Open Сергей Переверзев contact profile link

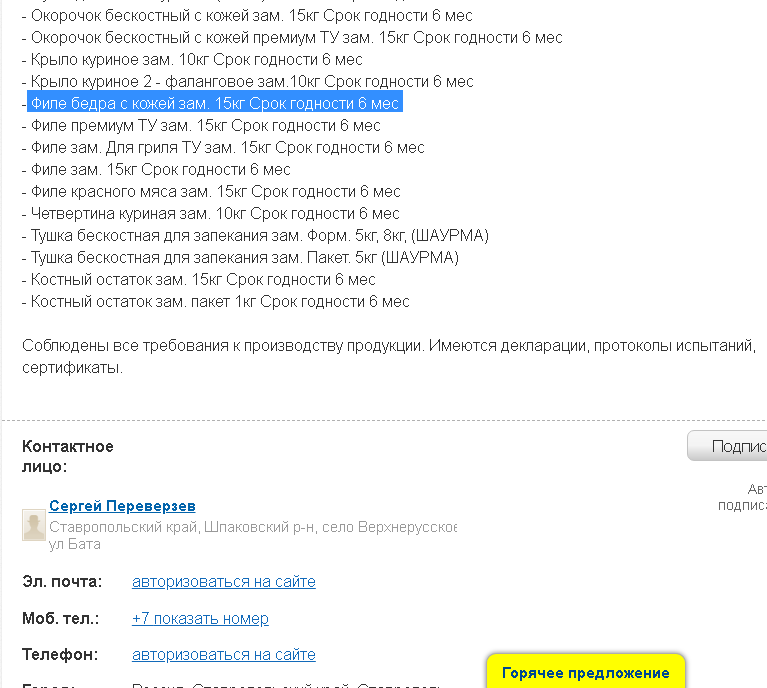(122, 506)
